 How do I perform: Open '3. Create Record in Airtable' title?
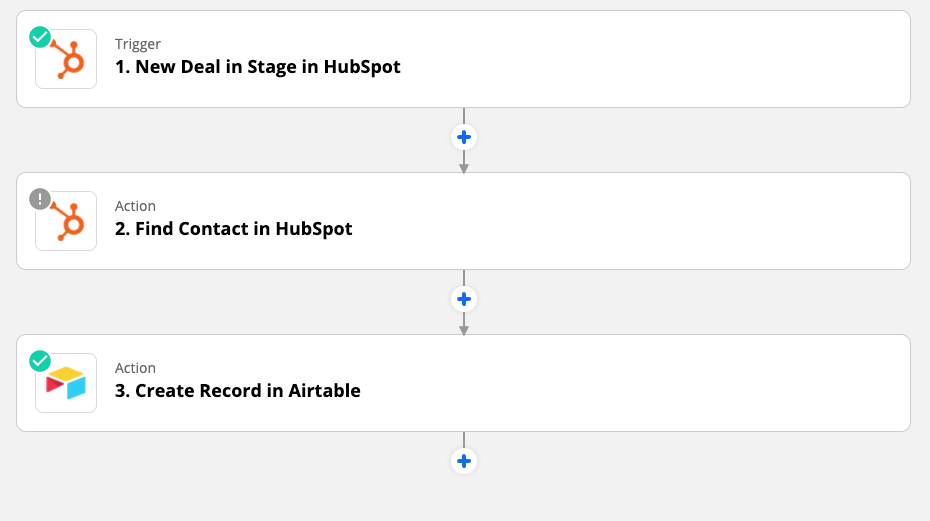click(237, 390)
